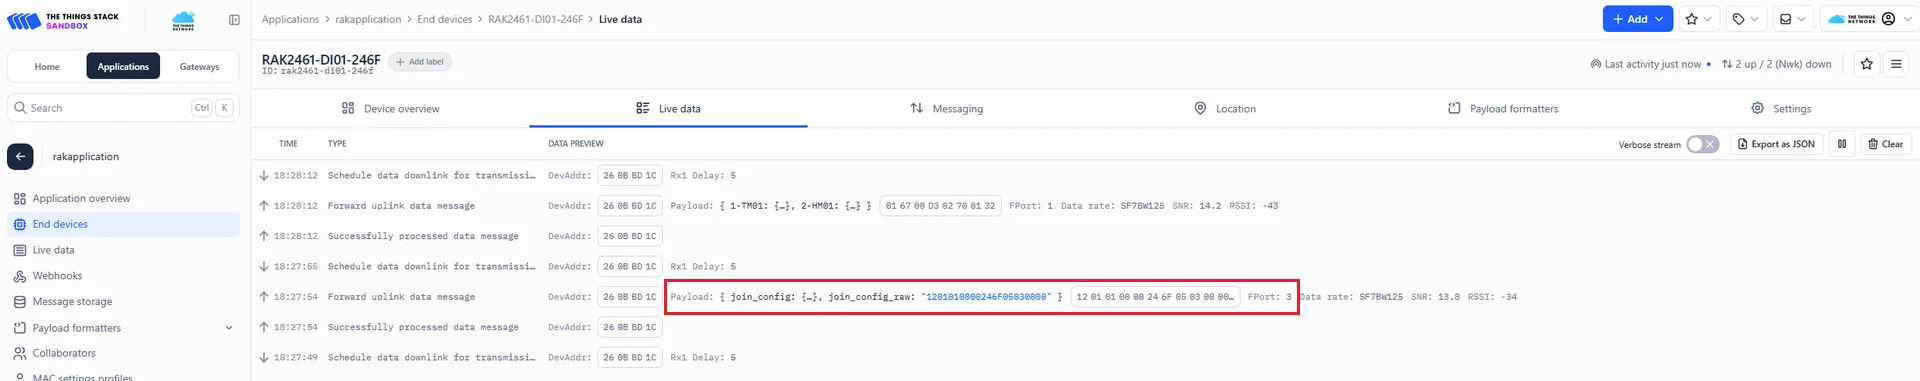The image size is (1920, 381).
Task: Open the Location tab
Action: pos(1225,108)
